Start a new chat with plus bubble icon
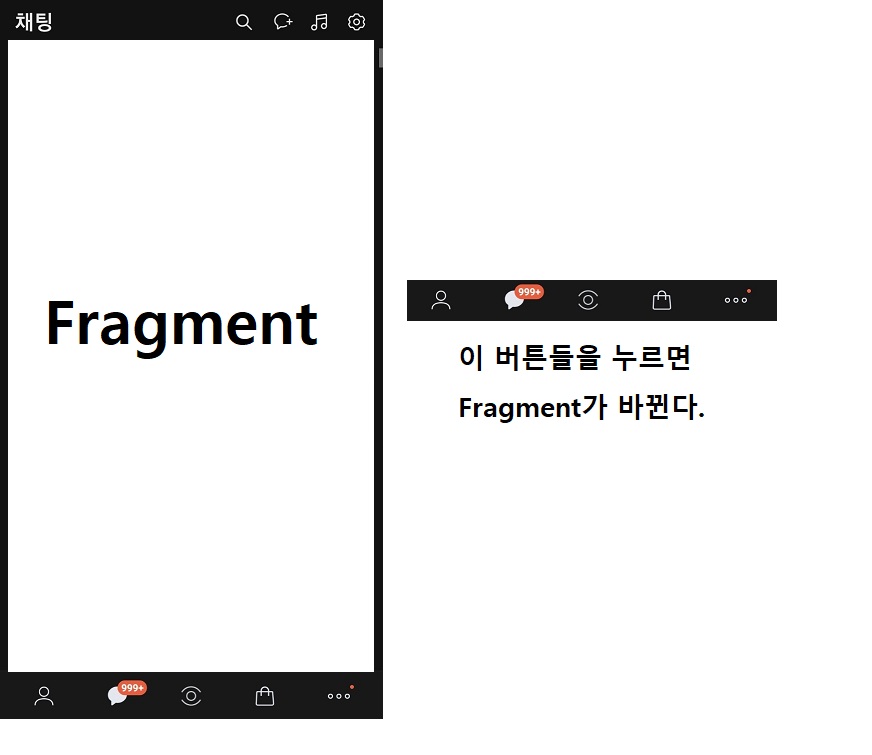 tap(283, 22)
